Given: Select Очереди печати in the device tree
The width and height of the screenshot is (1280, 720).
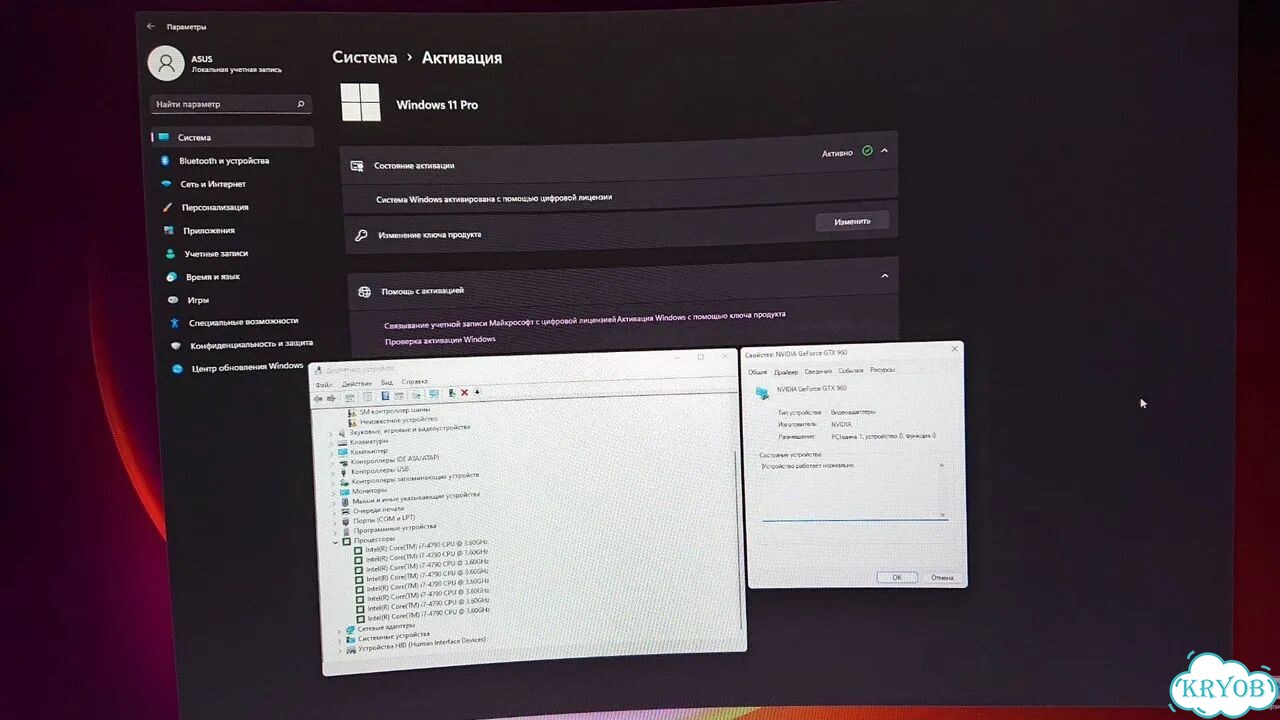Looking at the screenshot, I should click(x=379, y=510).
